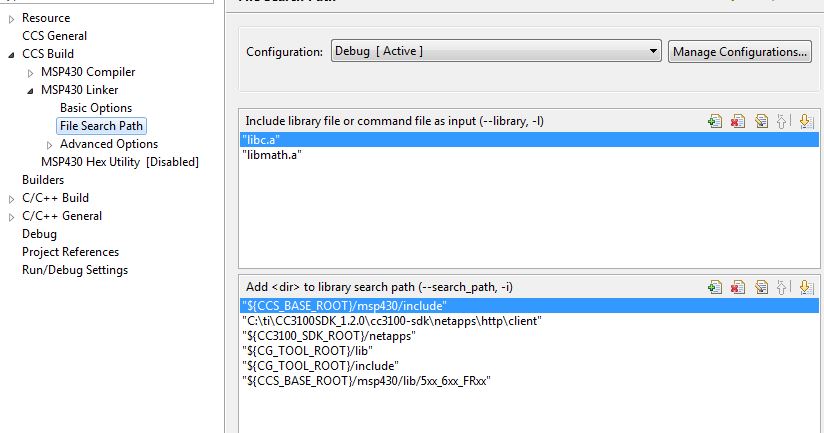Expand the C/C++ Build node
Image resolution: width=824 pixels, height=433 pixels.
point(12,199)
